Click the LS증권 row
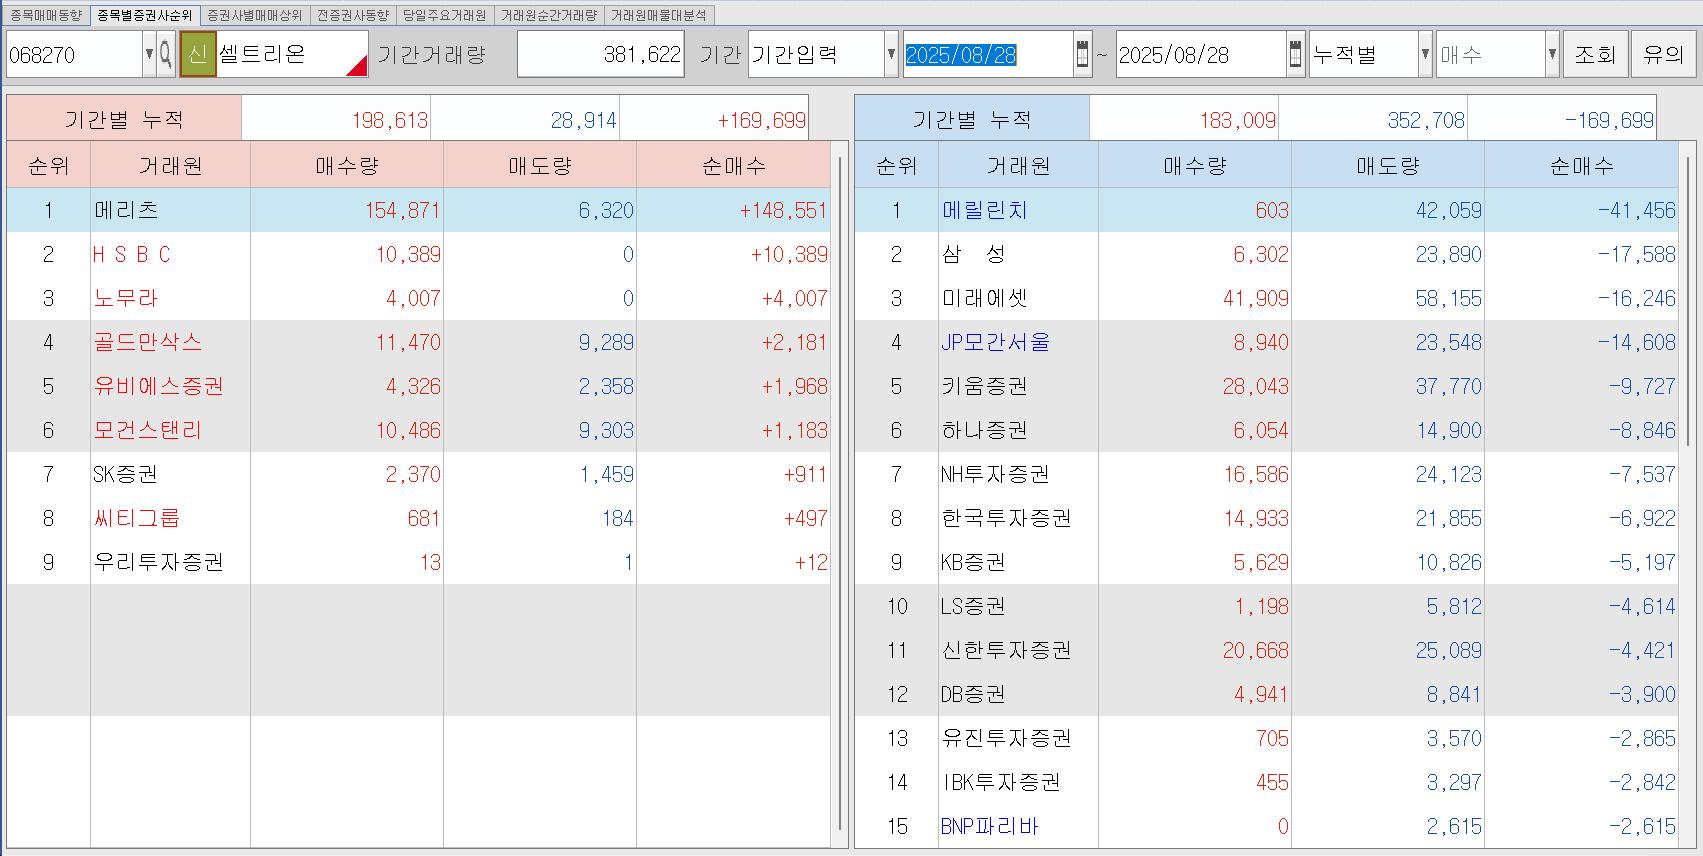The image size is (1703, 856). click(x=1266, y=606)
